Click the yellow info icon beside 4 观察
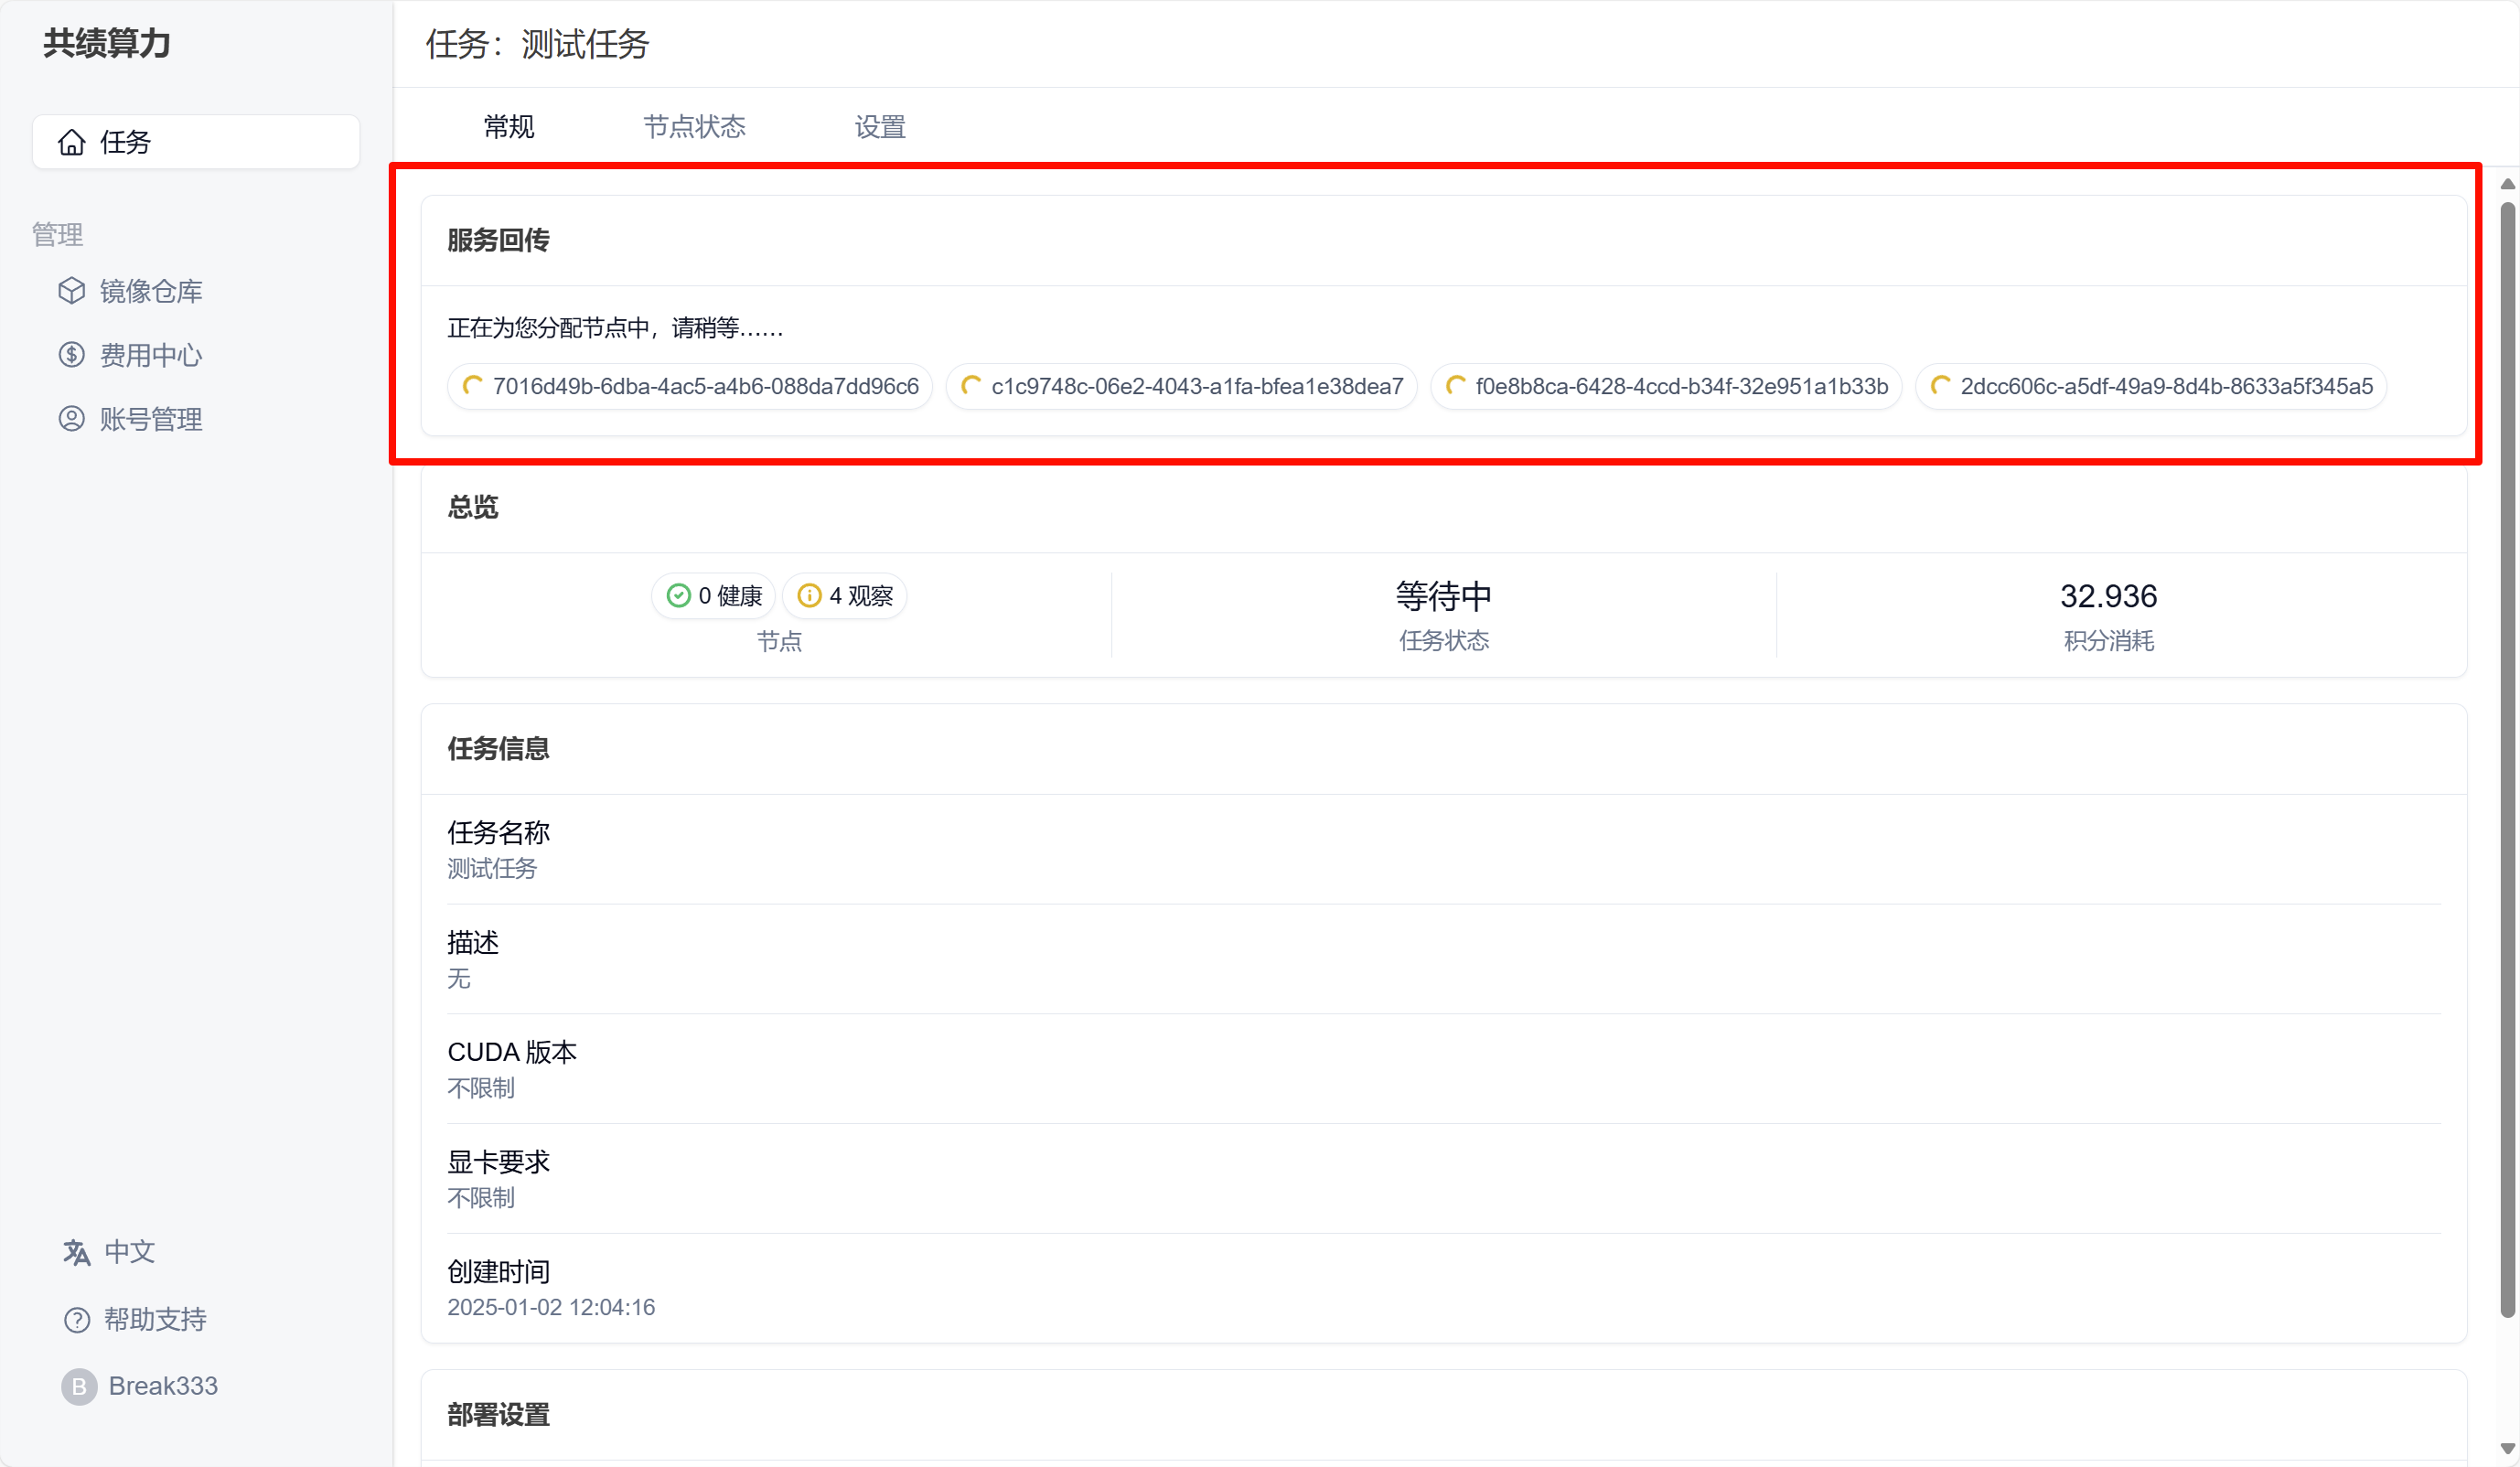Viewport: 2520px width, 1467px height. [809, 596]
